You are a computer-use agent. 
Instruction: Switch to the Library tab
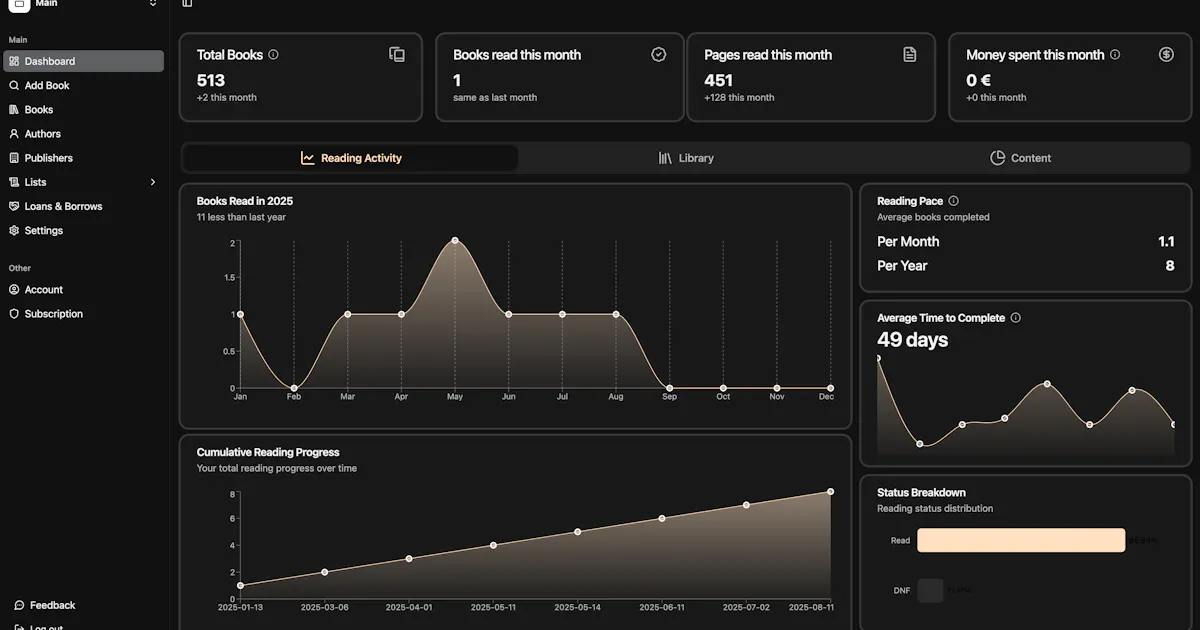click(686, 158)
